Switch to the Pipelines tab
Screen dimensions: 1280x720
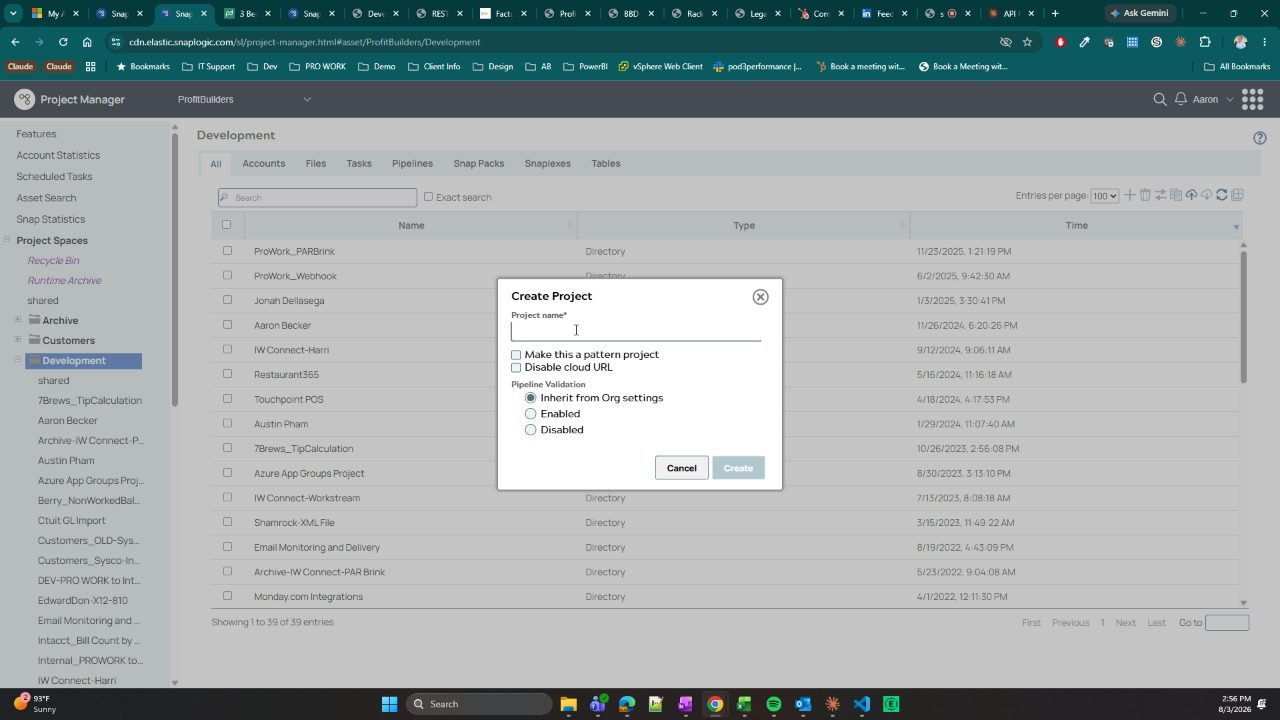click(412, 164)
